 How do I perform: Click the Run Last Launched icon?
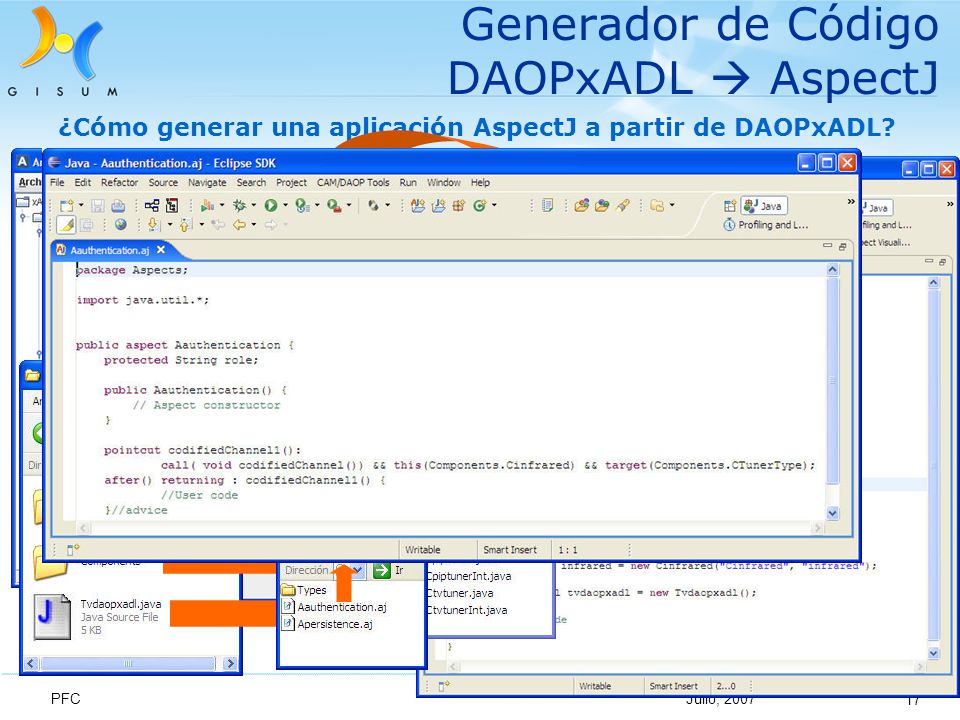pos(302,206)
